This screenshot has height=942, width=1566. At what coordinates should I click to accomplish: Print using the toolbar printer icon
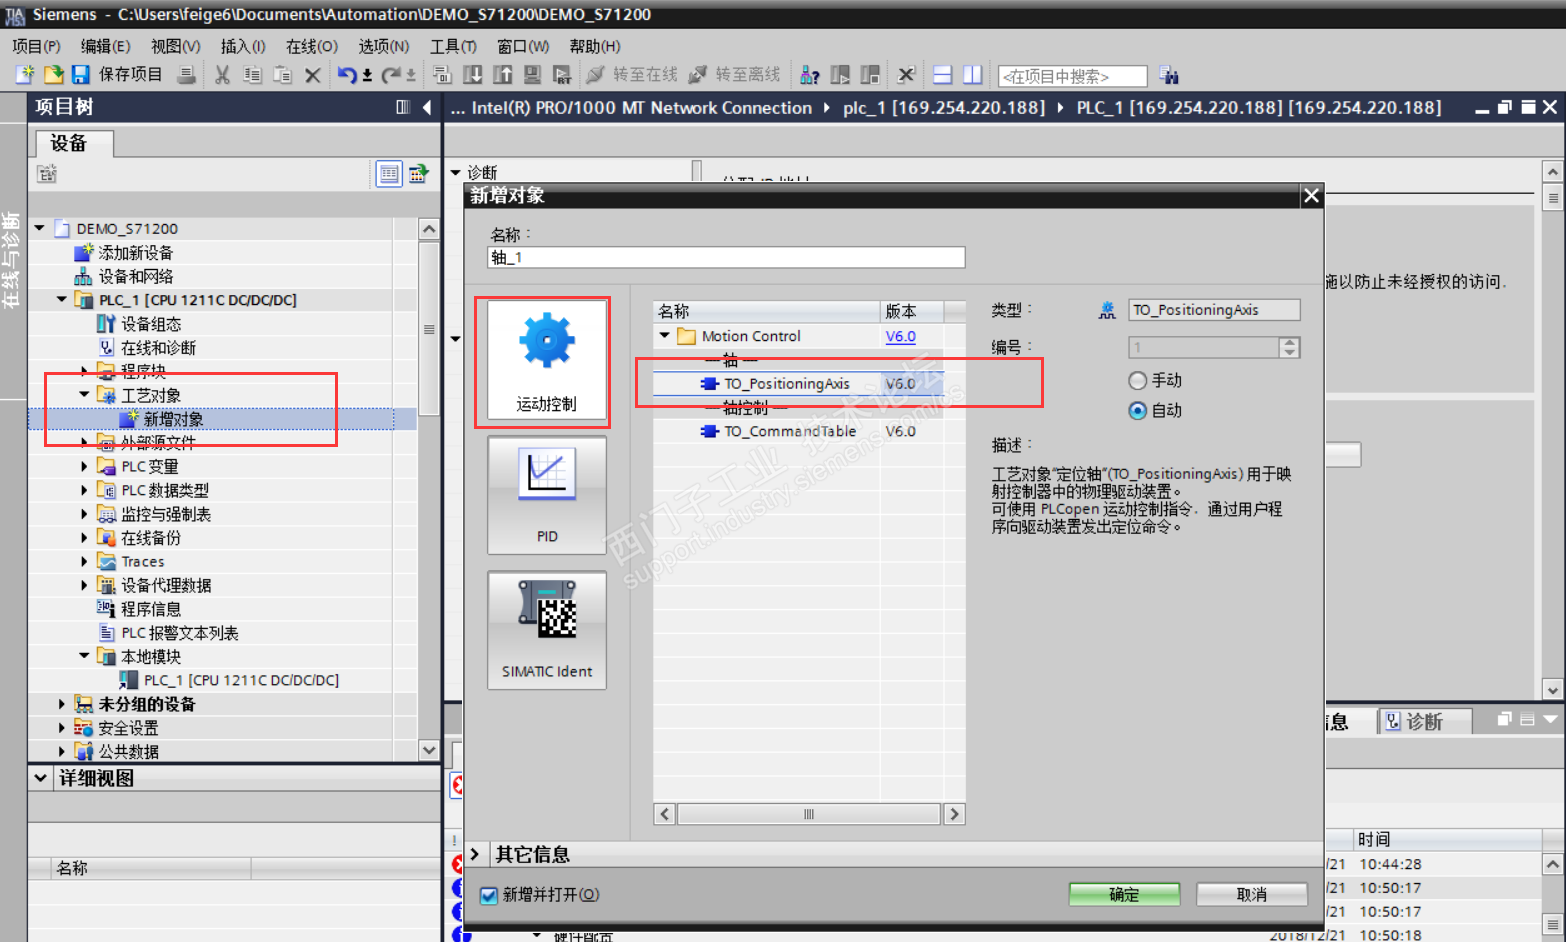tap(186, 75)
